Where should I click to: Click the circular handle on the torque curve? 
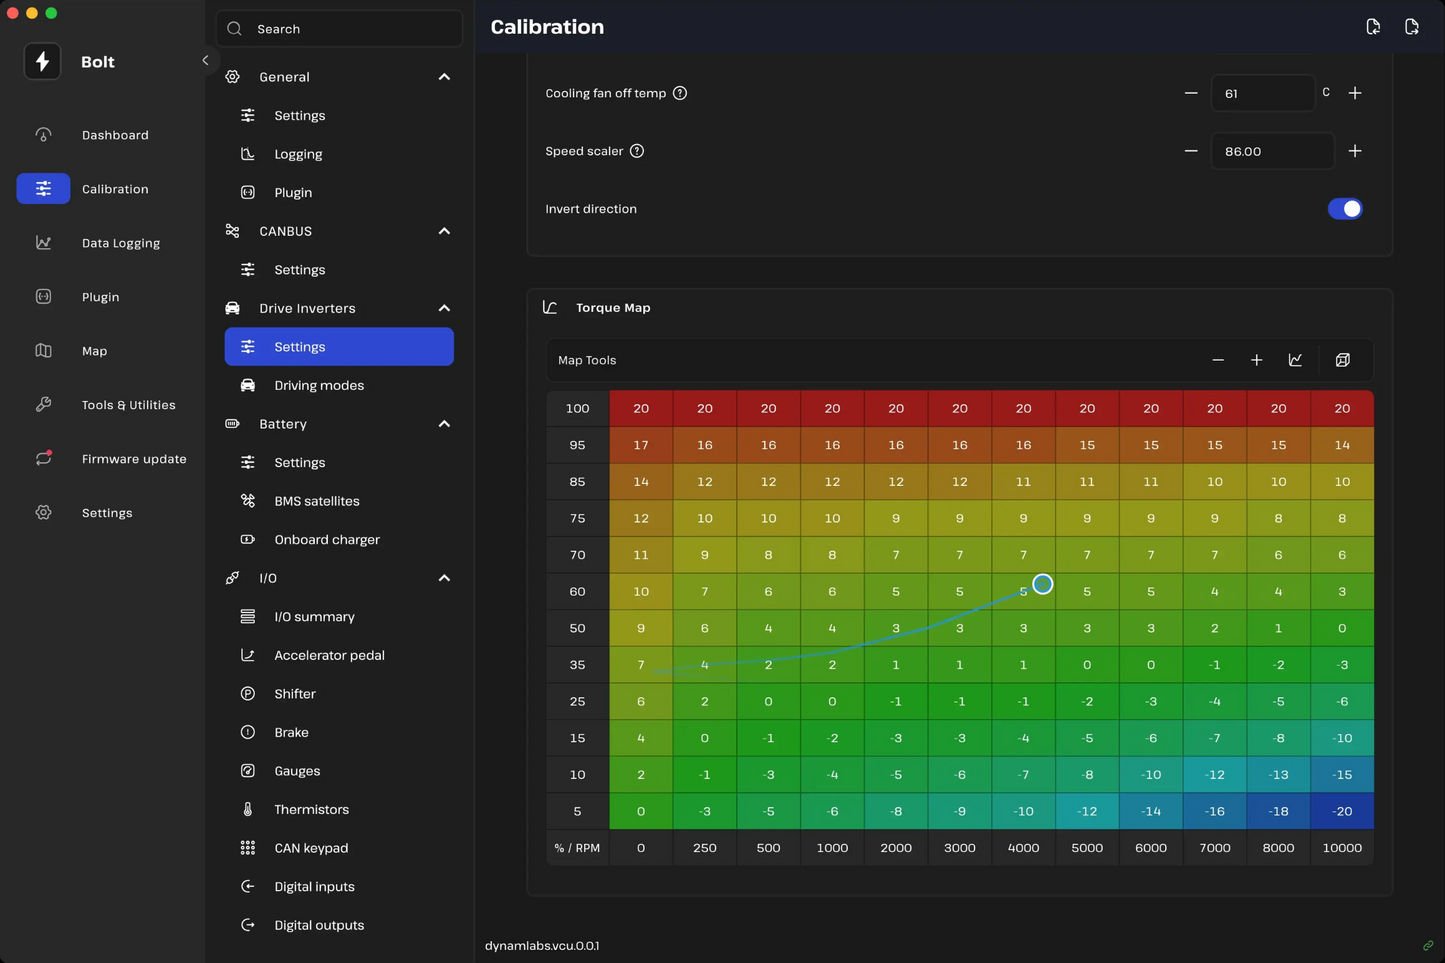[x=1042, y=584]
